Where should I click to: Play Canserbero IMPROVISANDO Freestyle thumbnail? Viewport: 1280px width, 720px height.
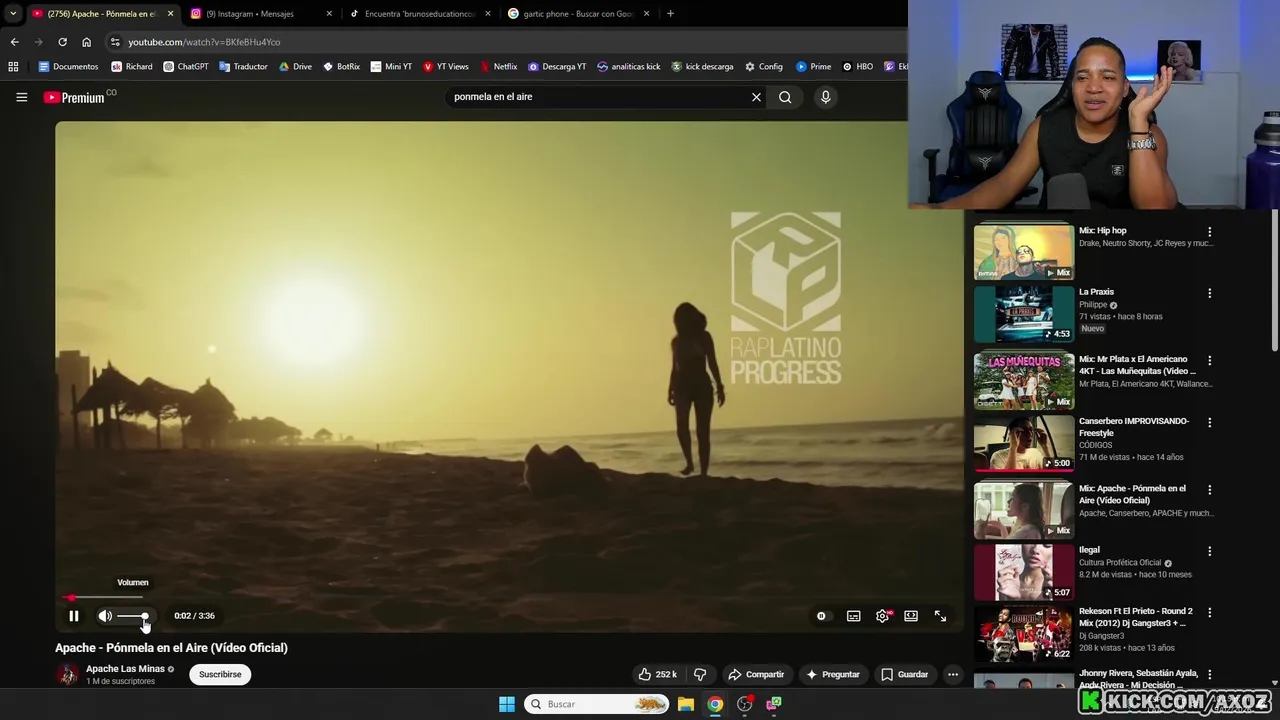pyautogui.click(x=1023, y=443)
